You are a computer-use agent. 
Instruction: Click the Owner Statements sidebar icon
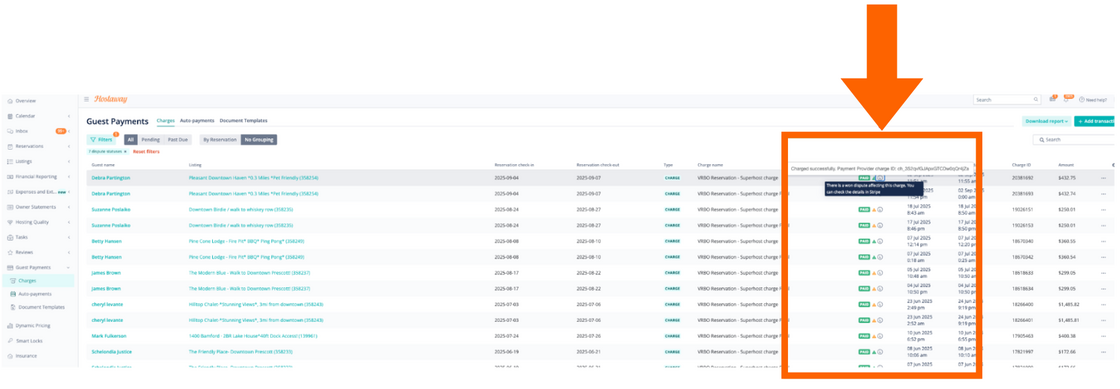[9, 207]
